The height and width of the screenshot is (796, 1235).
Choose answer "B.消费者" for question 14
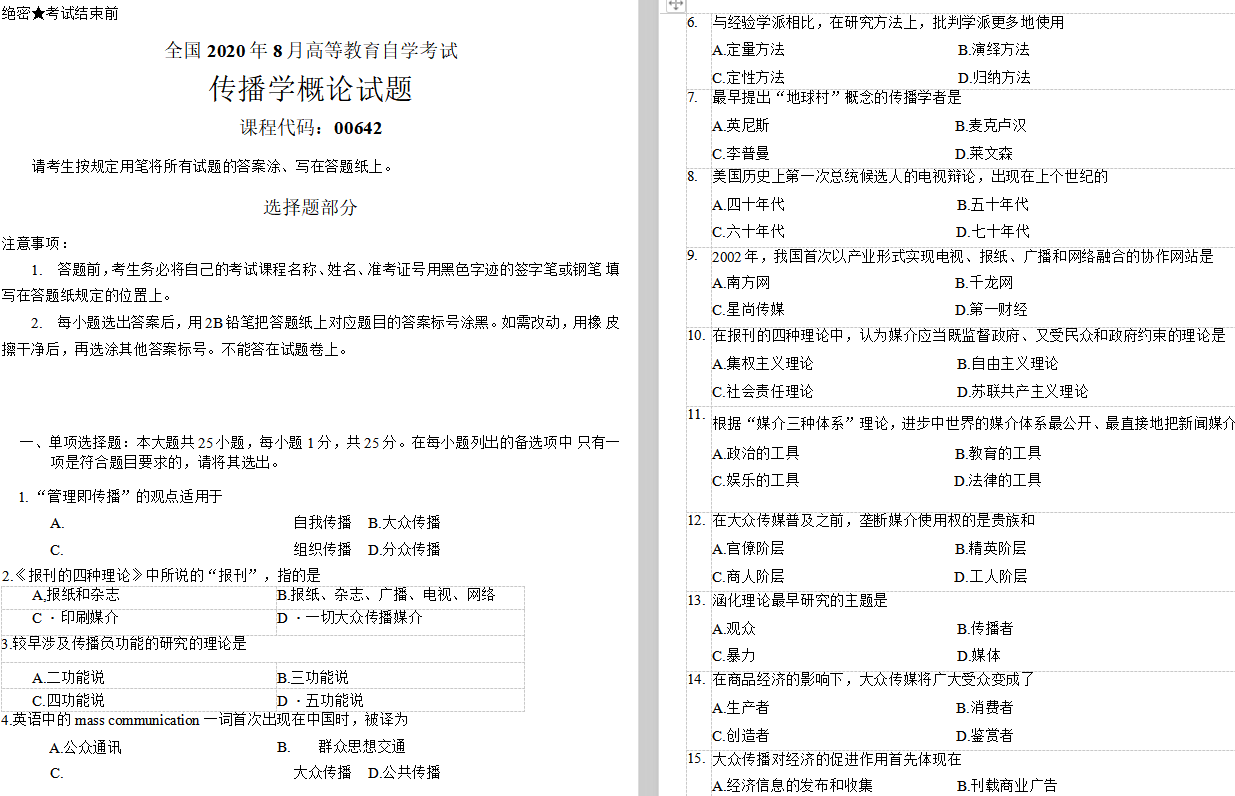pyautogui.click(x=985, y=708)
